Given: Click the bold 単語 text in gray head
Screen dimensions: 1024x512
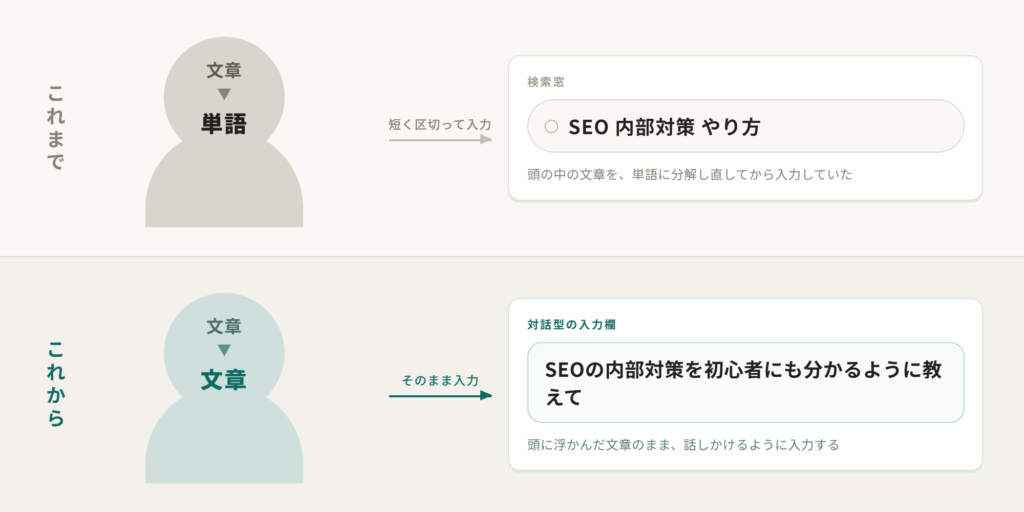Looking at the screenshot, I should point(224,123).
